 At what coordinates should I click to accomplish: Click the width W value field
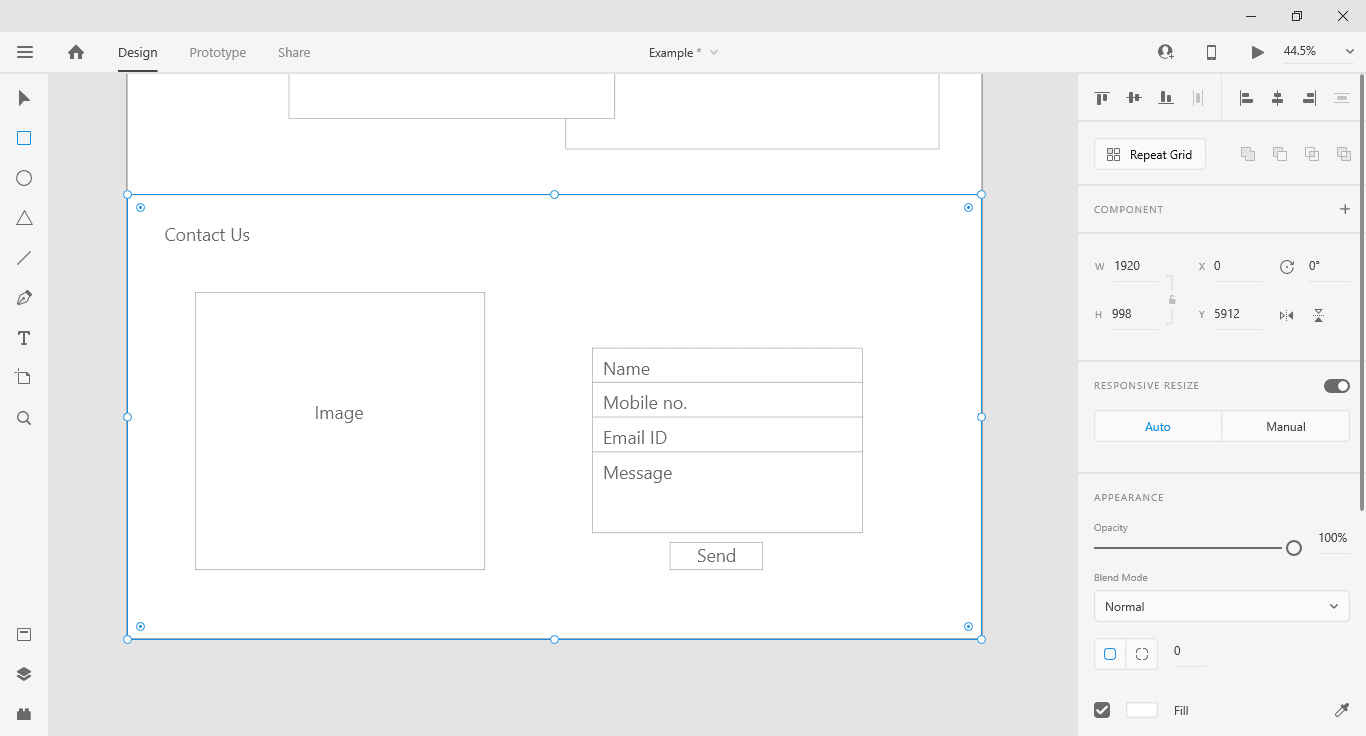click(x=1135, y=266)
